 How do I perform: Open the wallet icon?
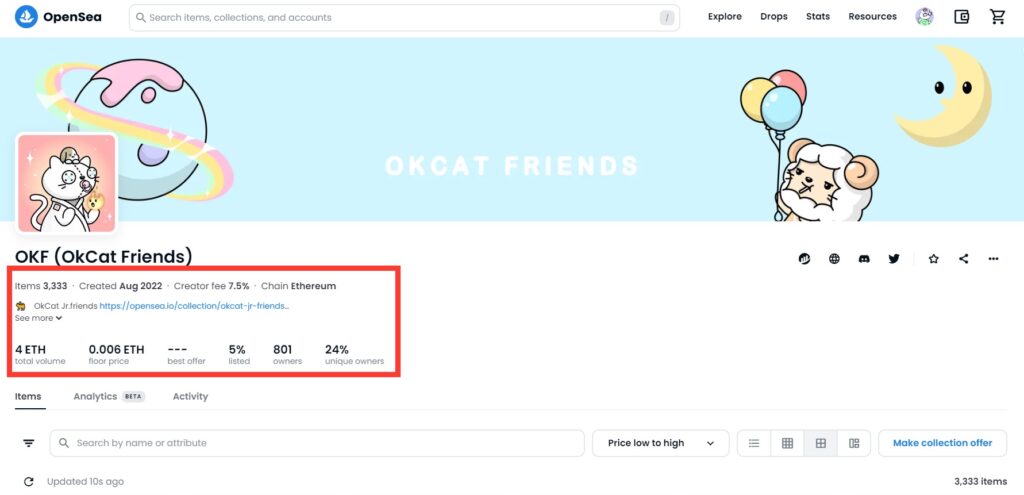click(x=961, y=17)
